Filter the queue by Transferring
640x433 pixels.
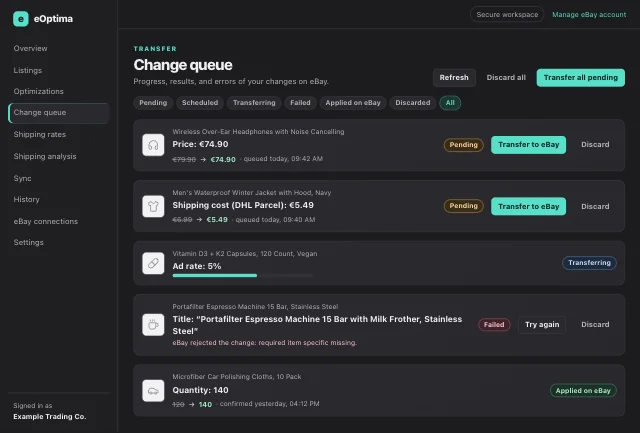[254, 103]
